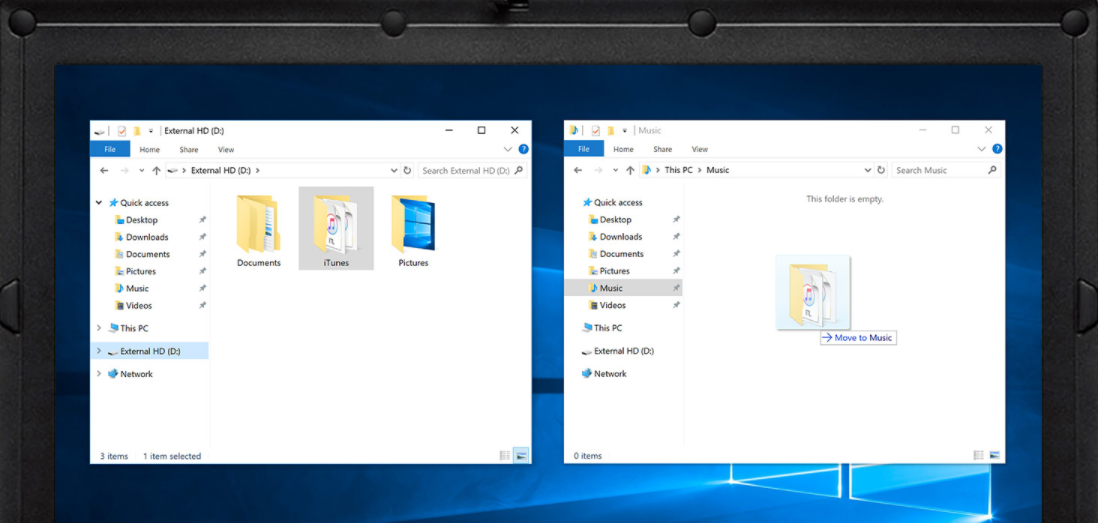Open address history dropdown in Music window
1098x523 pixels.
[868, 170]
